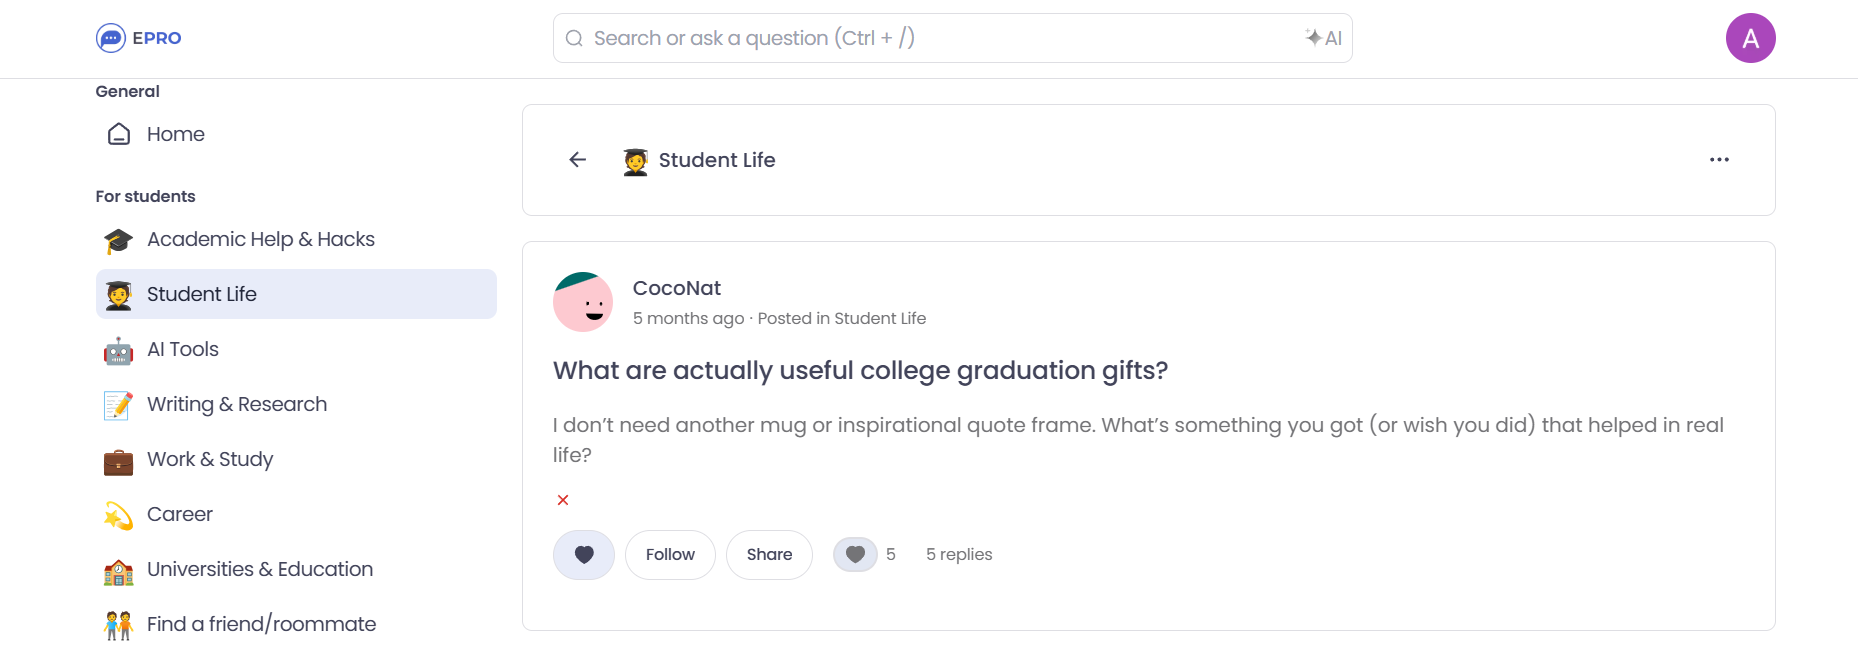Select the Find a friend/roommate people icon

tap(117, 623)
